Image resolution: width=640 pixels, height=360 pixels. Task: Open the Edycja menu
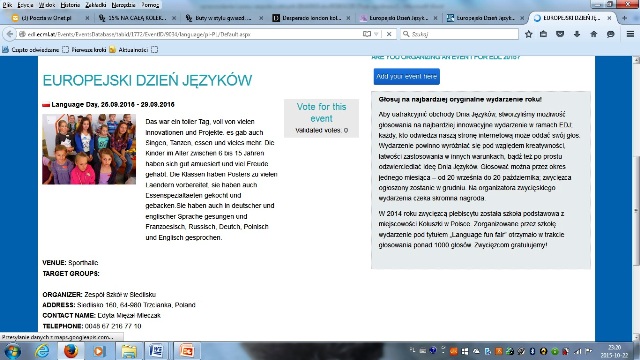click(25, 5)
